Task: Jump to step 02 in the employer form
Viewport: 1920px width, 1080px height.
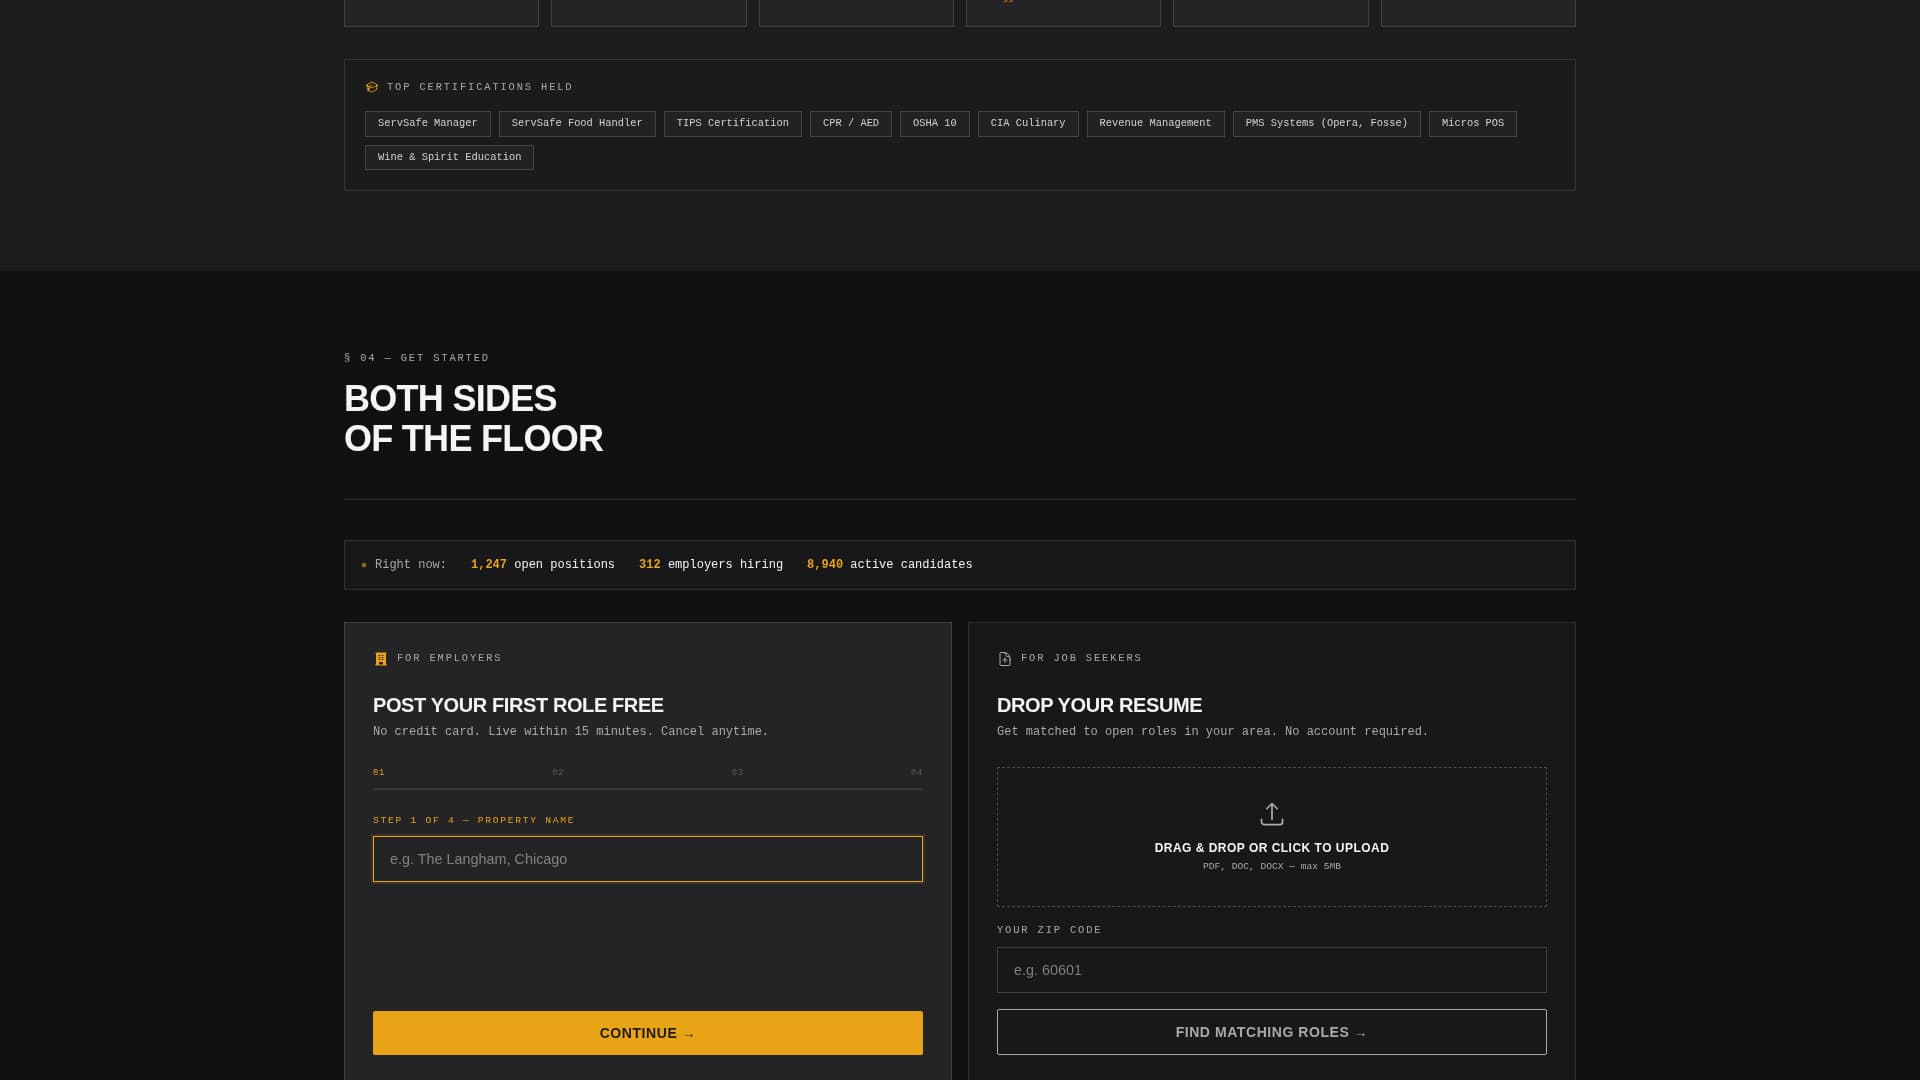Action: 558,772
